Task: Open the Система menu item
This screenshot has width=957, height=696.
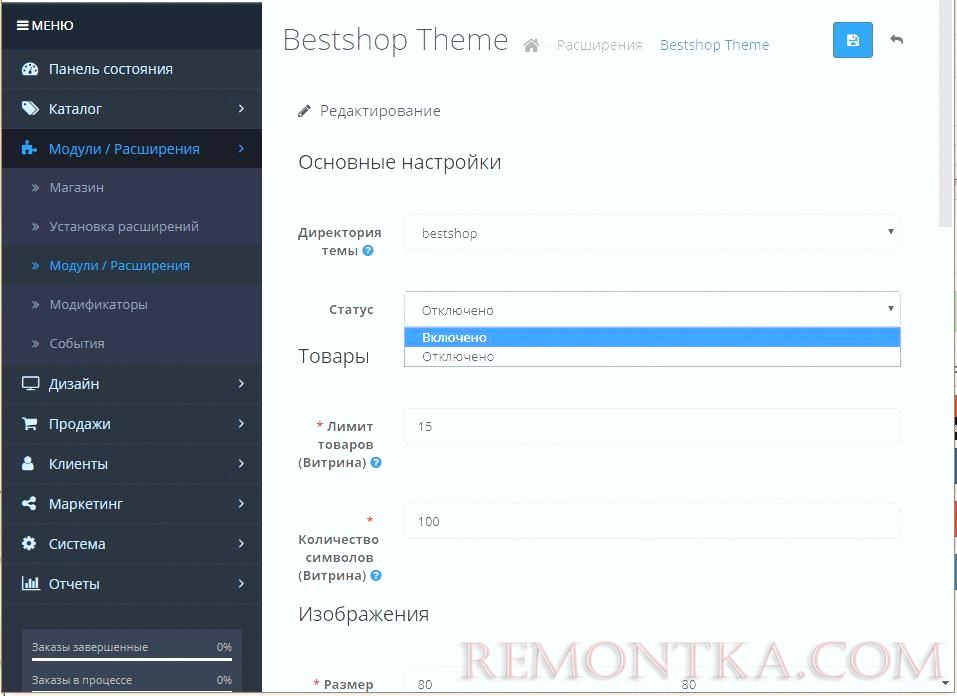Action: [x=132, y=543]
